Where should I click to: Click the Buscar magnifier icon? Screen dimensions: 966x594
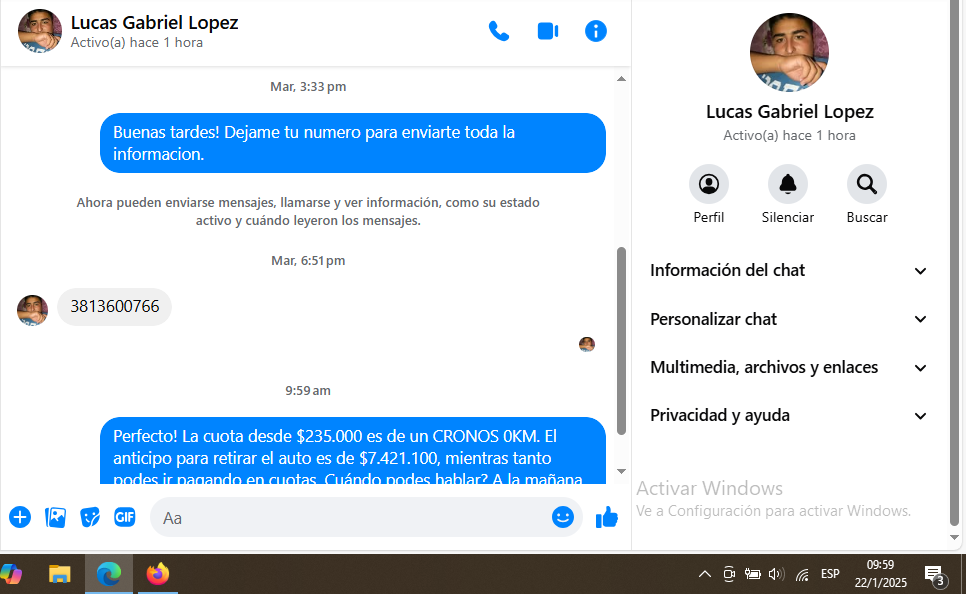pos(867,184)
